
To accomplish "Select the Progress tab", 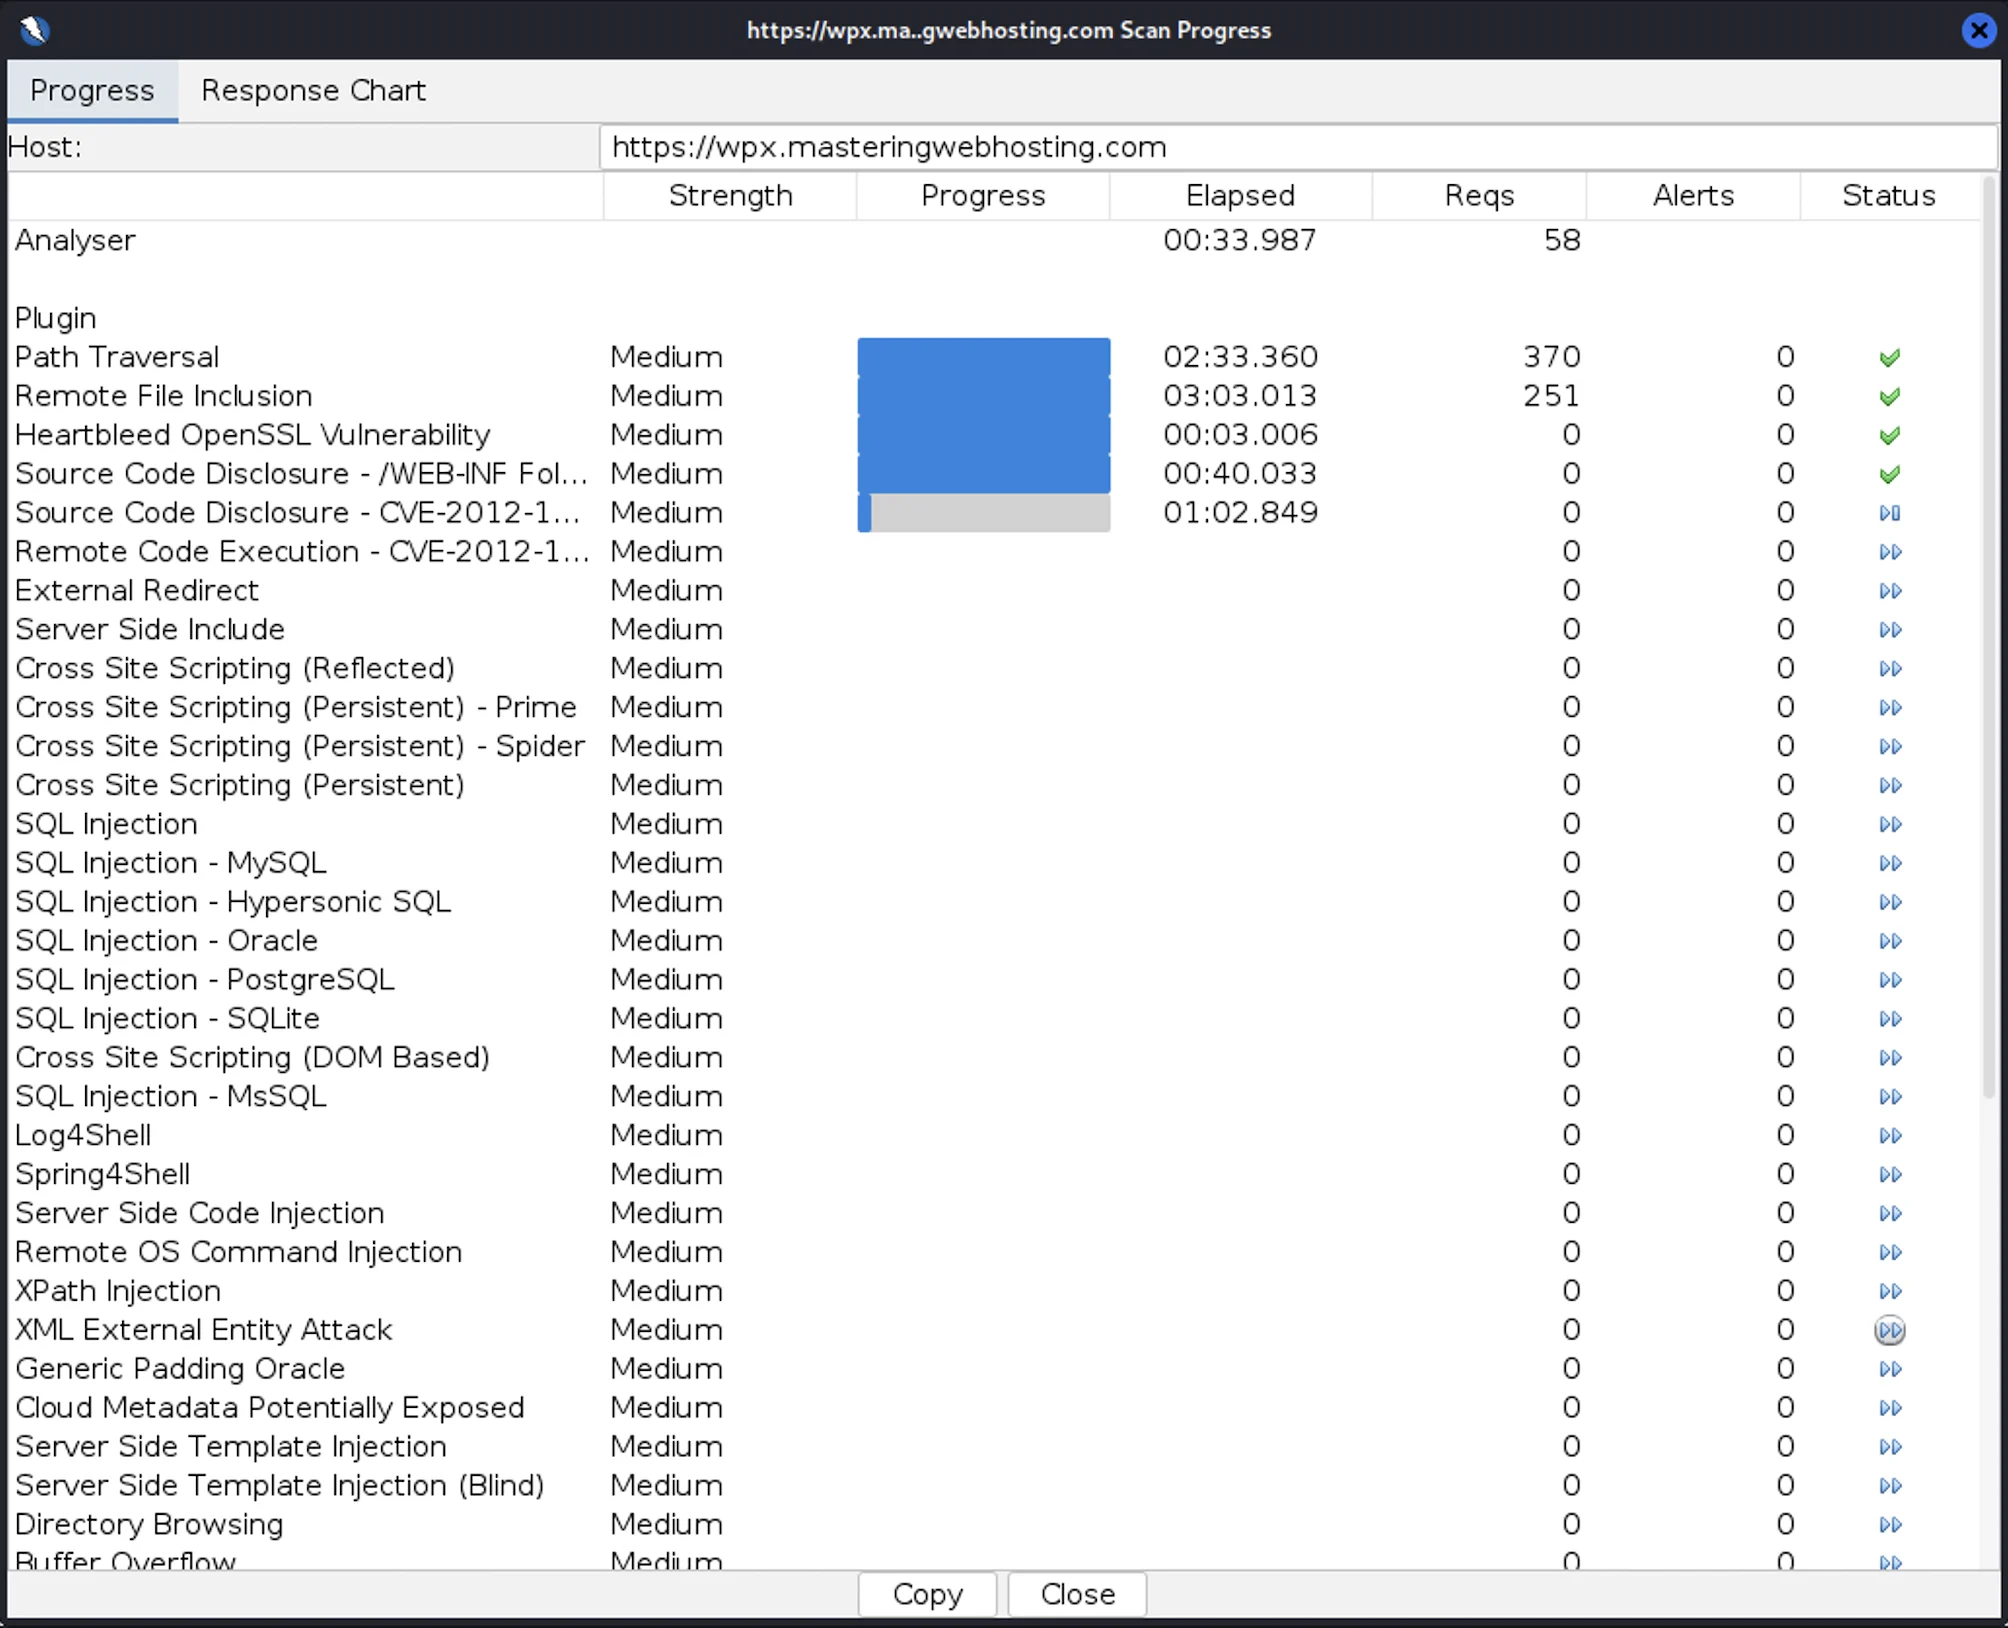I will 92,91.
